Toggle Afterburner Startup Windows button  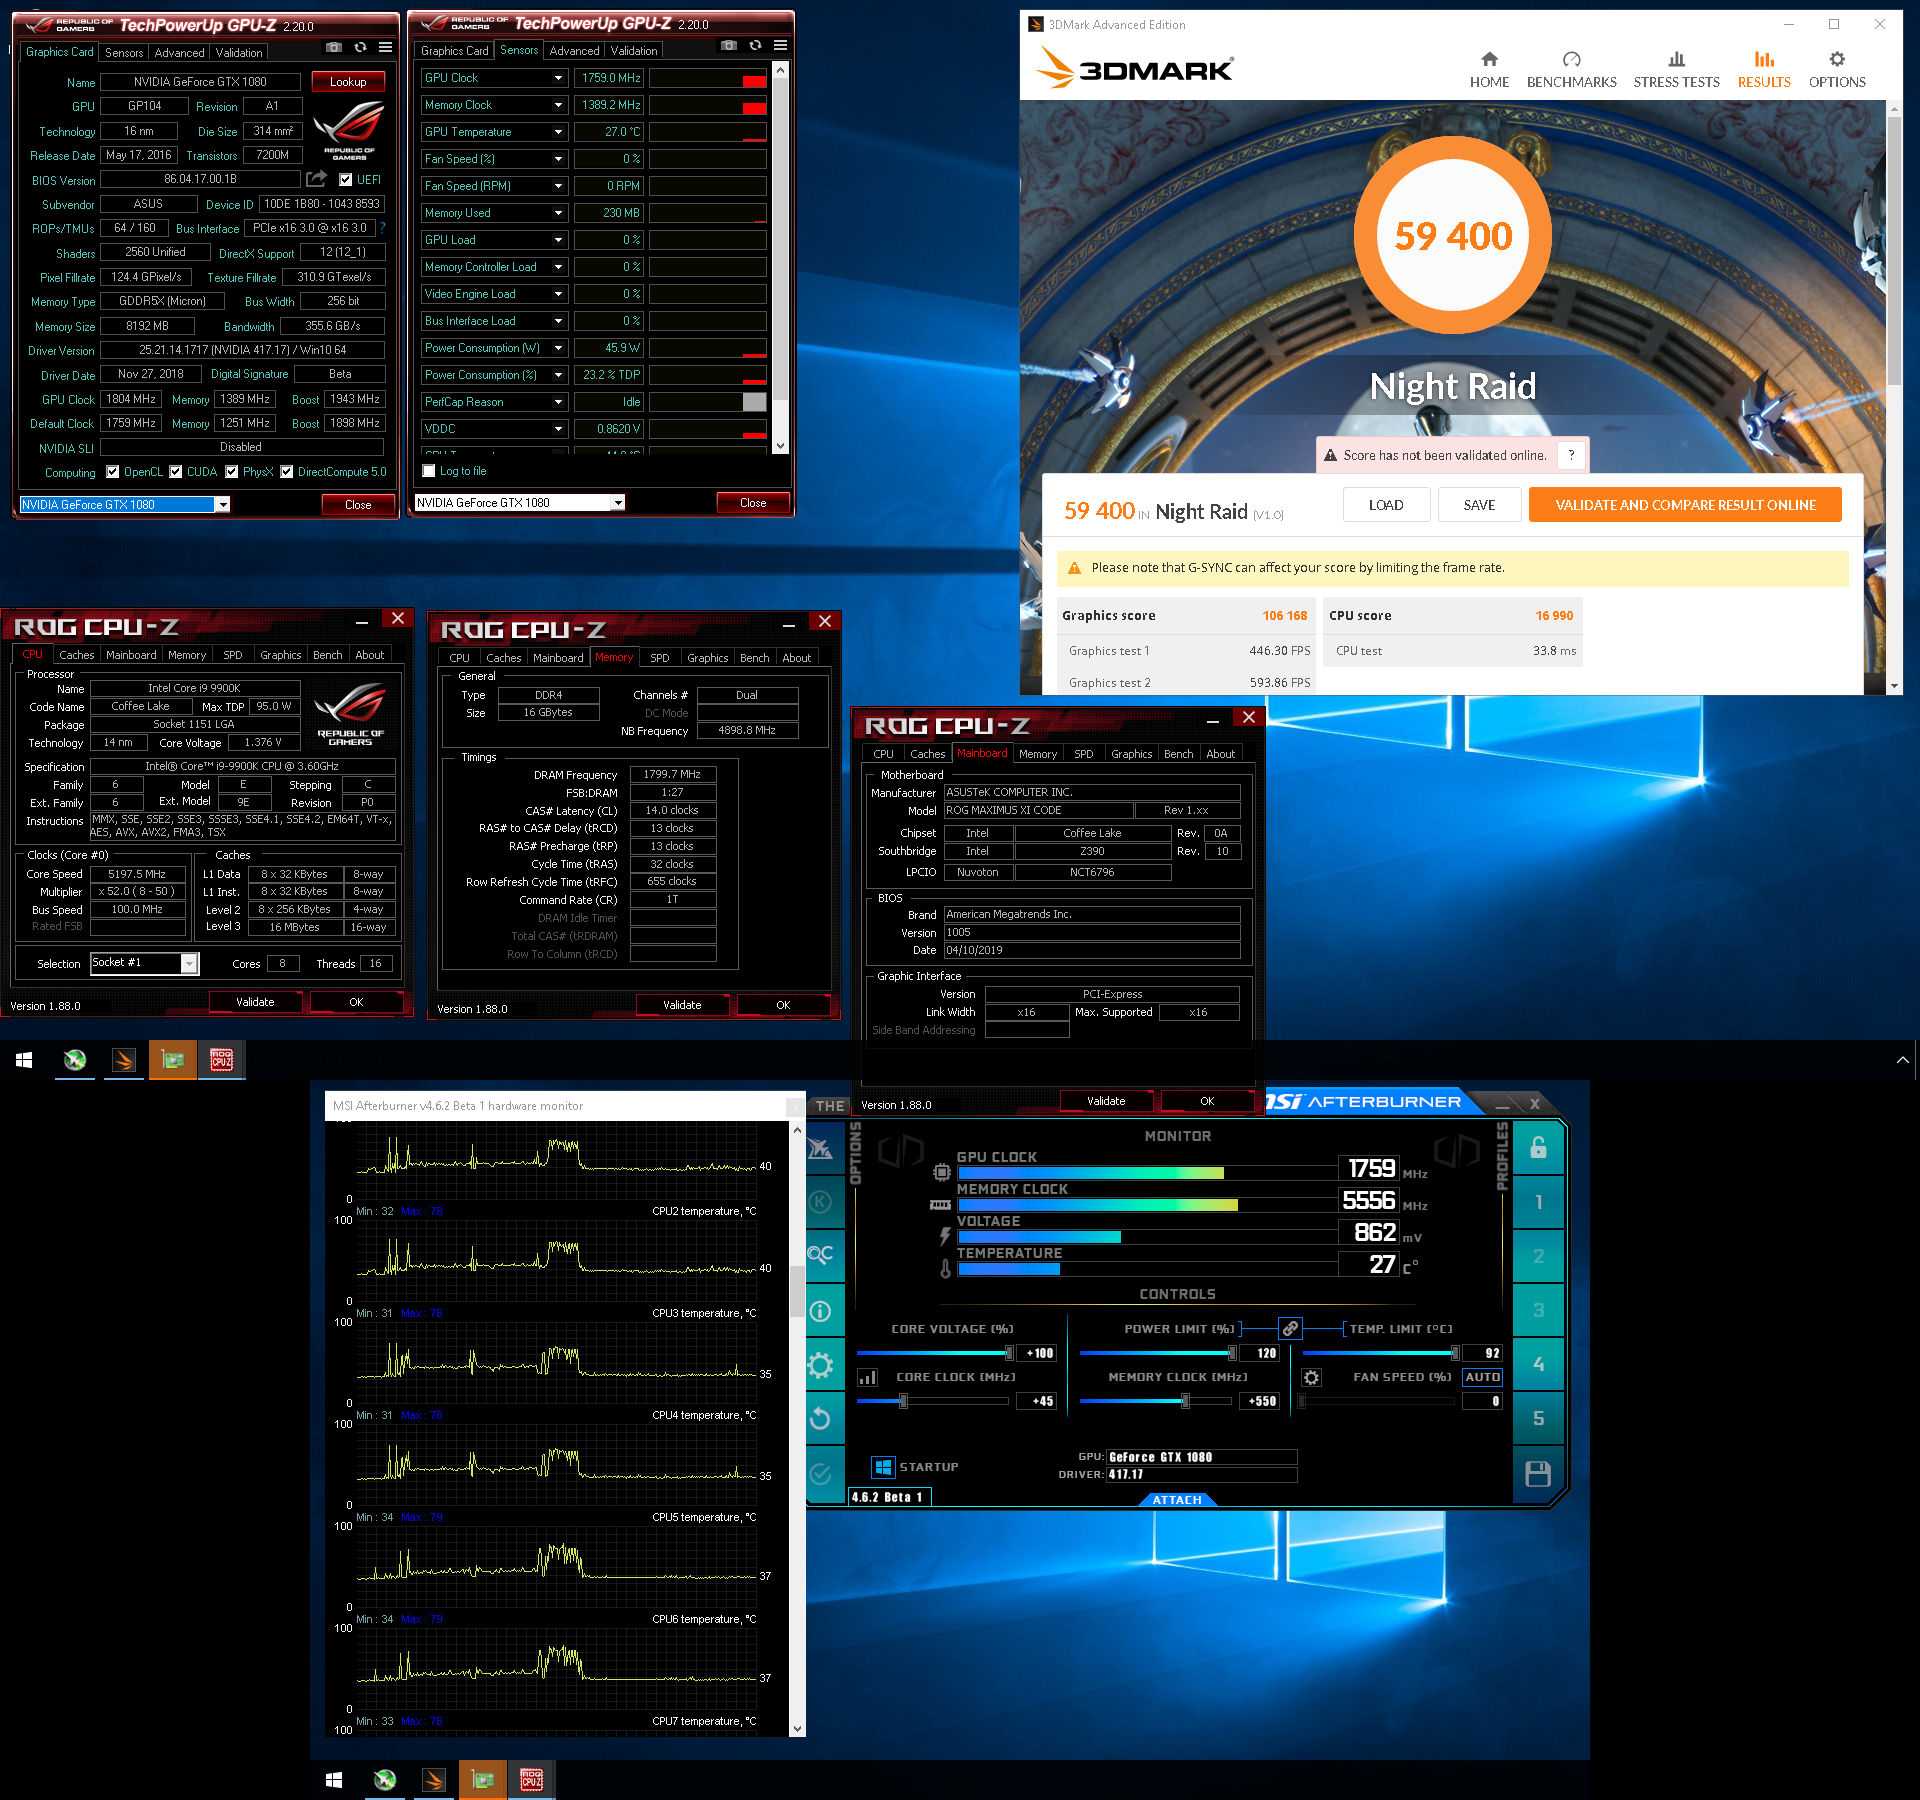pos(883,1467)
